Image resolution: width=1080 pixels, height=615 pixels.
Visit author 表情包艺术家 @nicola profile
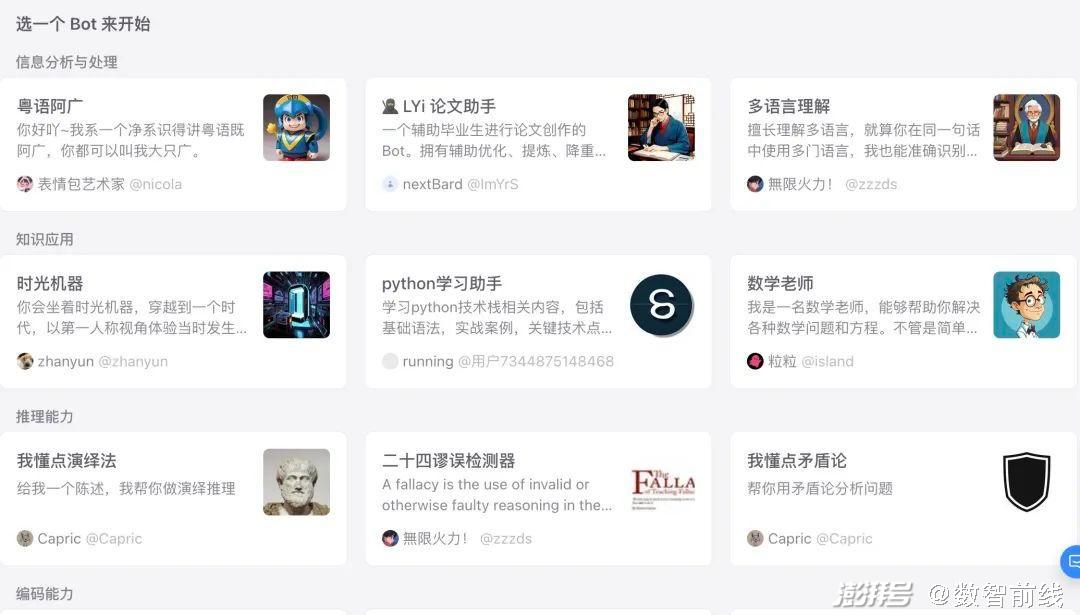click(100, 184)
